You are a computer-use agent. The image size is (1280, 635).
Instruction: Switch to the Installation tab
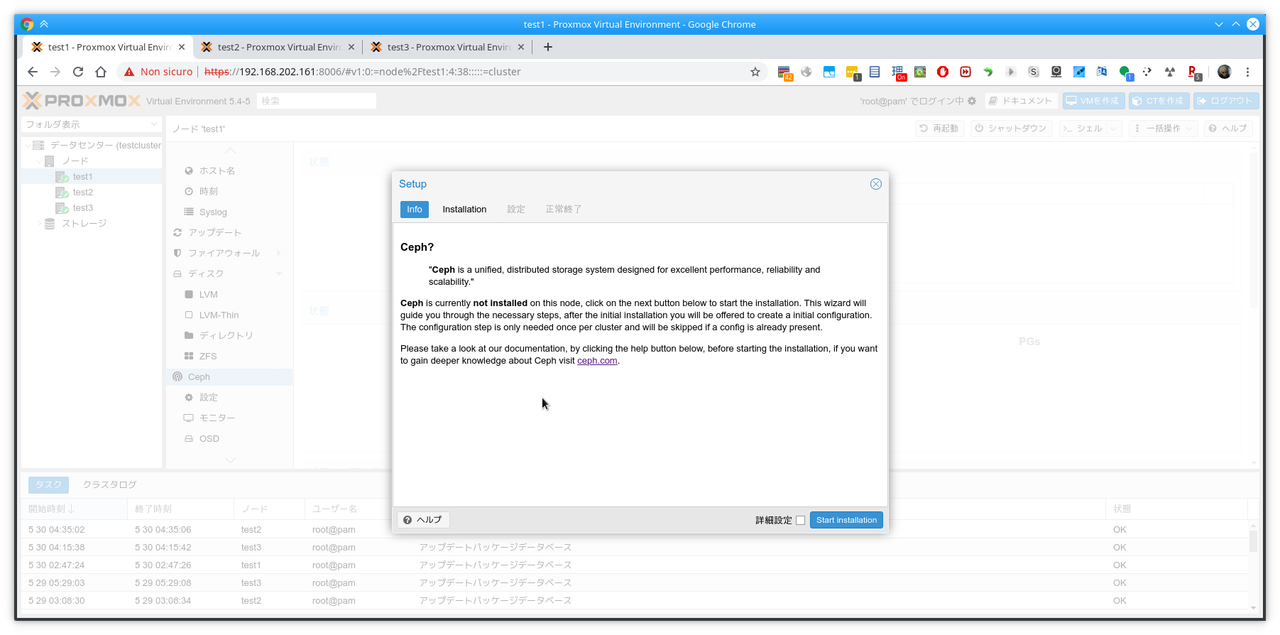[x=464, y=209]
